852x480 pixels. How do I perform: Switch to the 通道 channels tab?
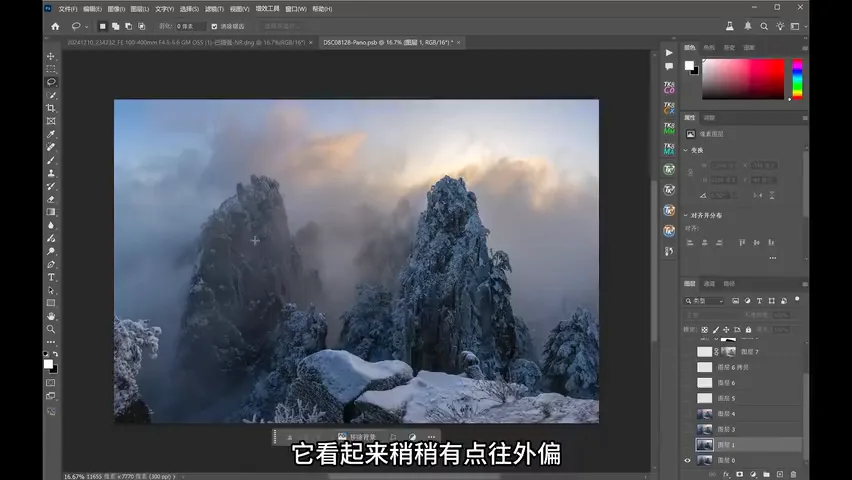pyautogui.click(x=709, y=284)
